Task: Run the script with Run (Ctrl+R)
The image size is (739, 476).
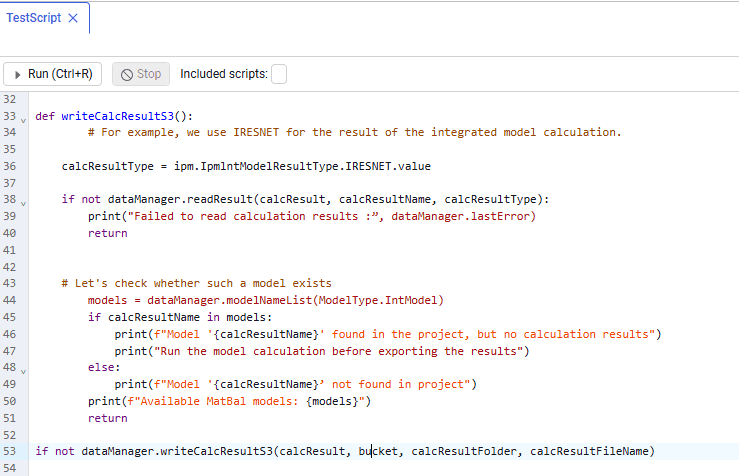Action: [x=52, y=74]
